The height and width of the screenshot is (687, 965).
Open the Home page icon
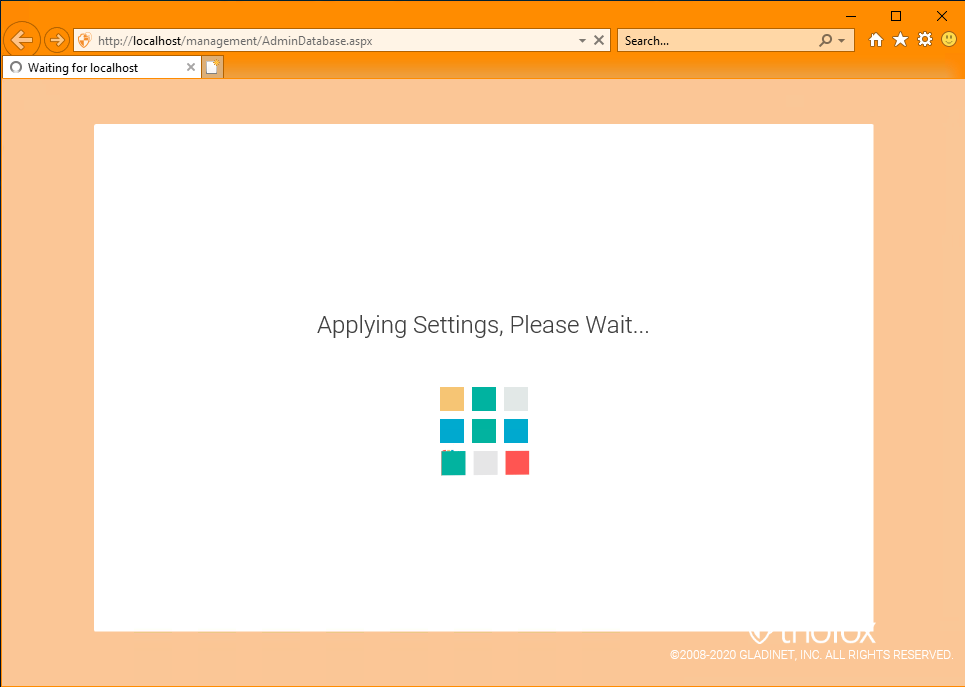coord(875,40)
